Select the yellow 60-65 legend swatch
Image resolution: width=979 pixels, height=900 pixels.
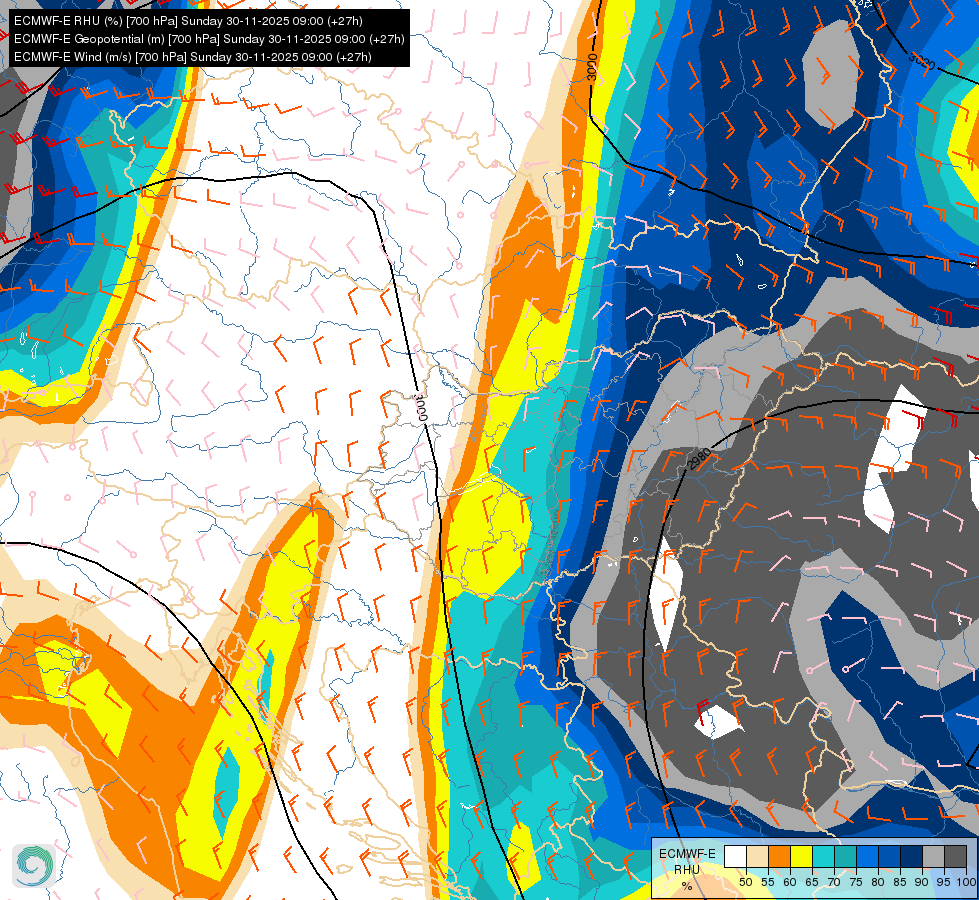(802, 856)
